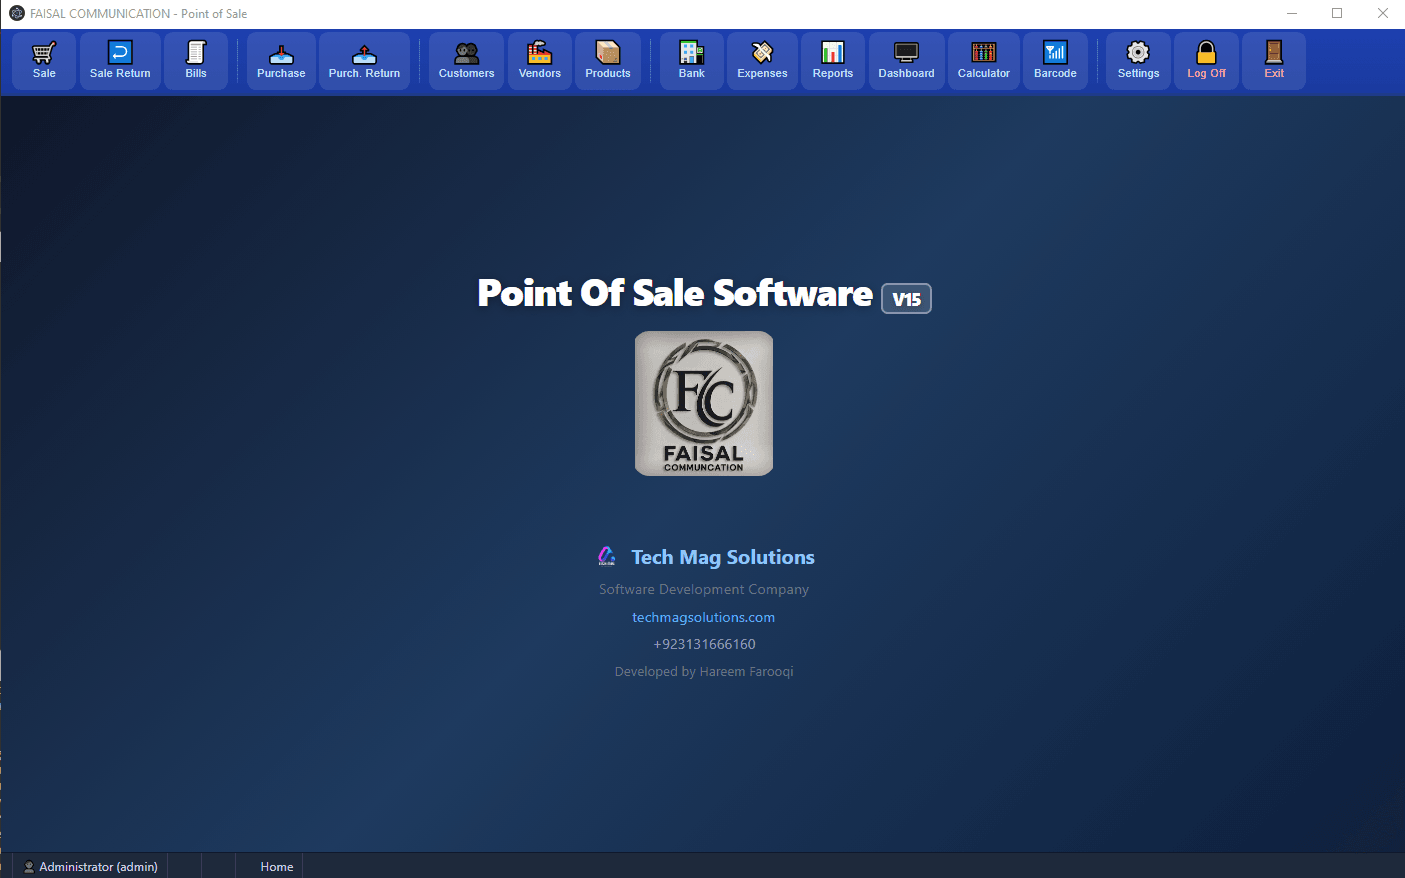Click the Faisal Communication logo

pyautogui.click(x=703, y=403)
